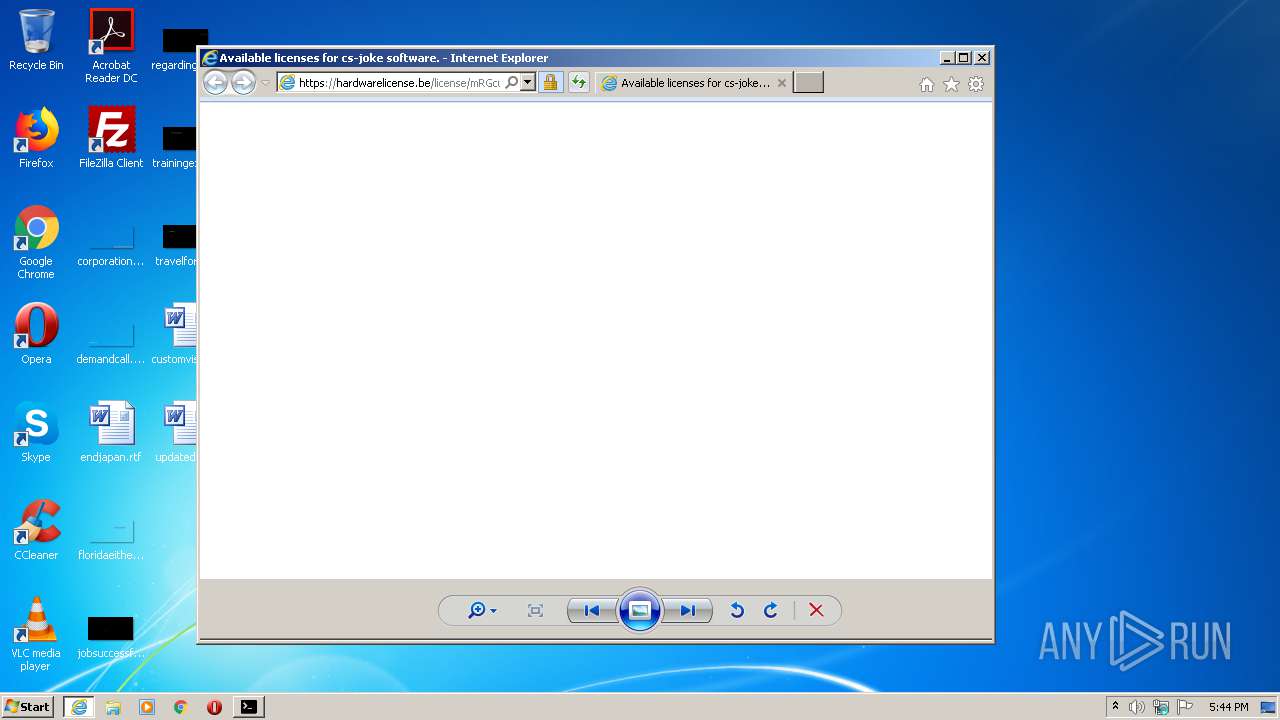Refresh the page with green arrows button
This screenshot has height=720, width=1280.
pyautogui.click(x=578, y=83)
